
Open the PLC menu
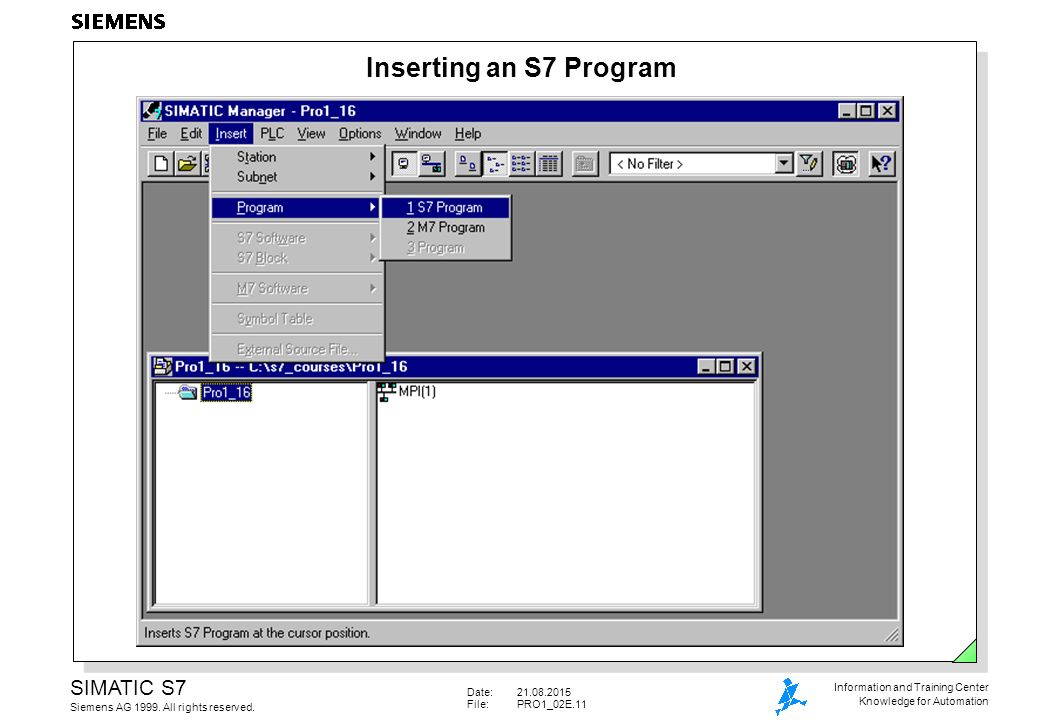pyautogui.click(x=272, y=133)
